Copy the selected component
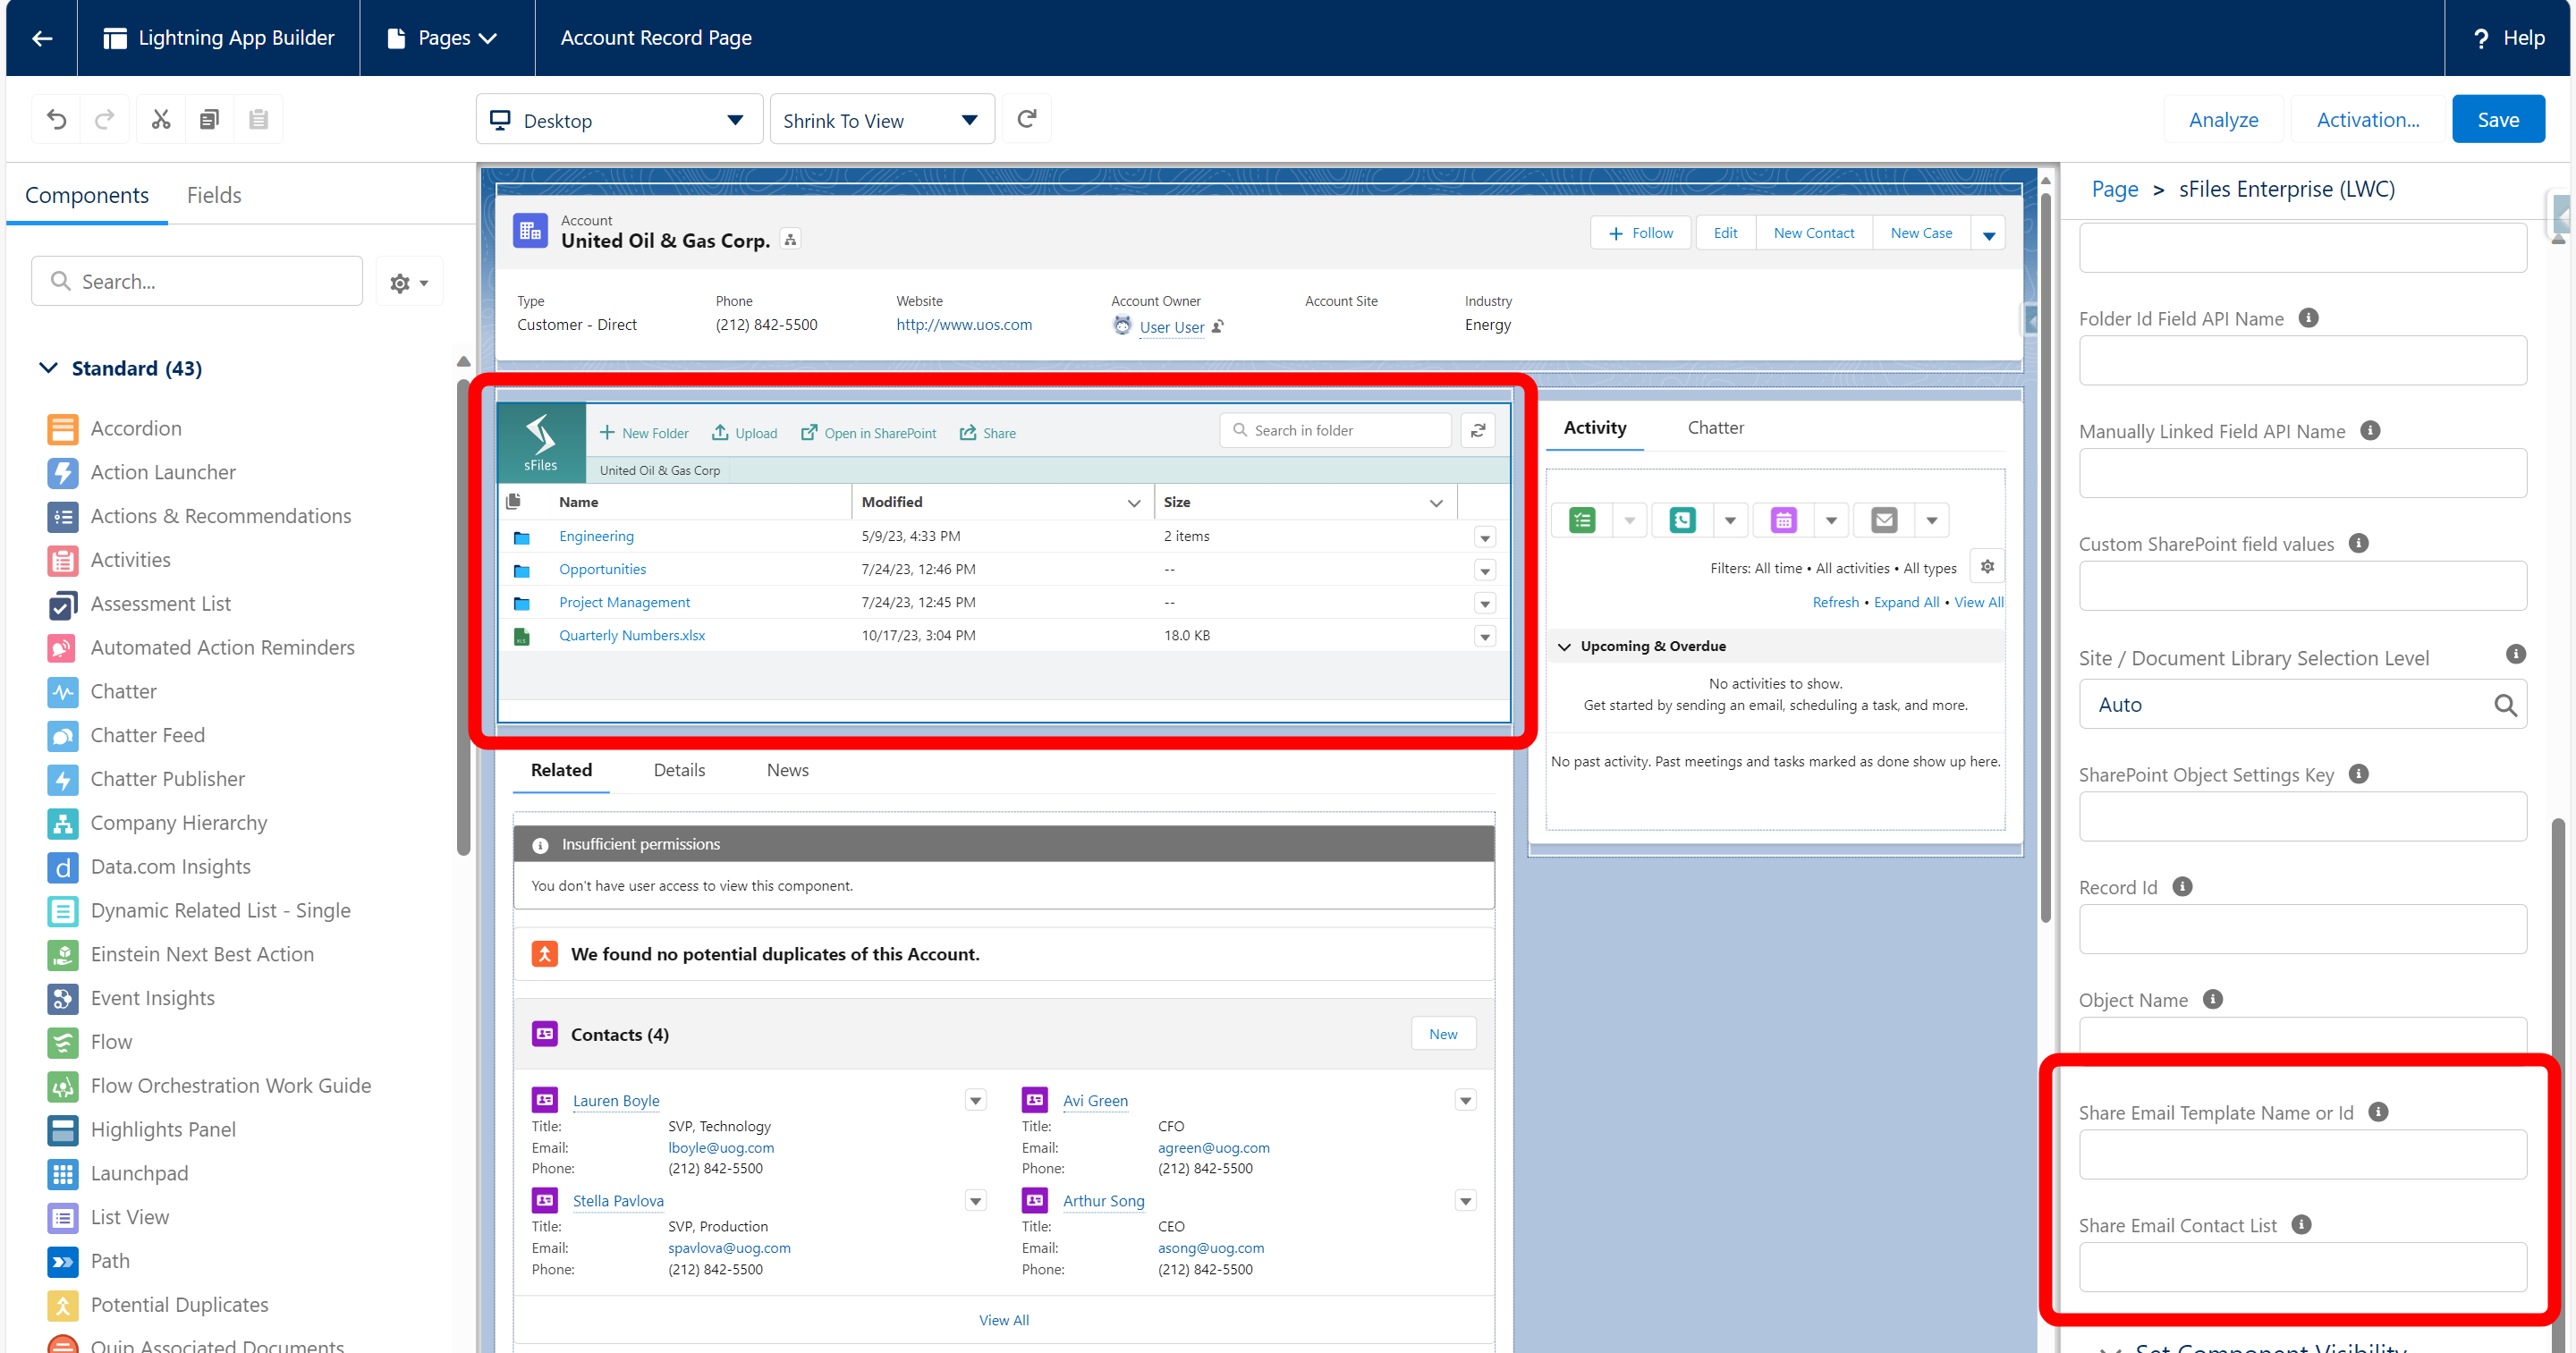This screenshot has width=2576, height=1353. 209,120
